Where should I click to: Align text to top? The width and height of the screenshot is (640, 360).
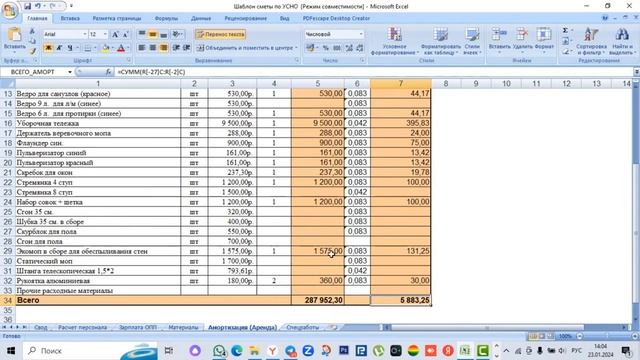[142, 34]
